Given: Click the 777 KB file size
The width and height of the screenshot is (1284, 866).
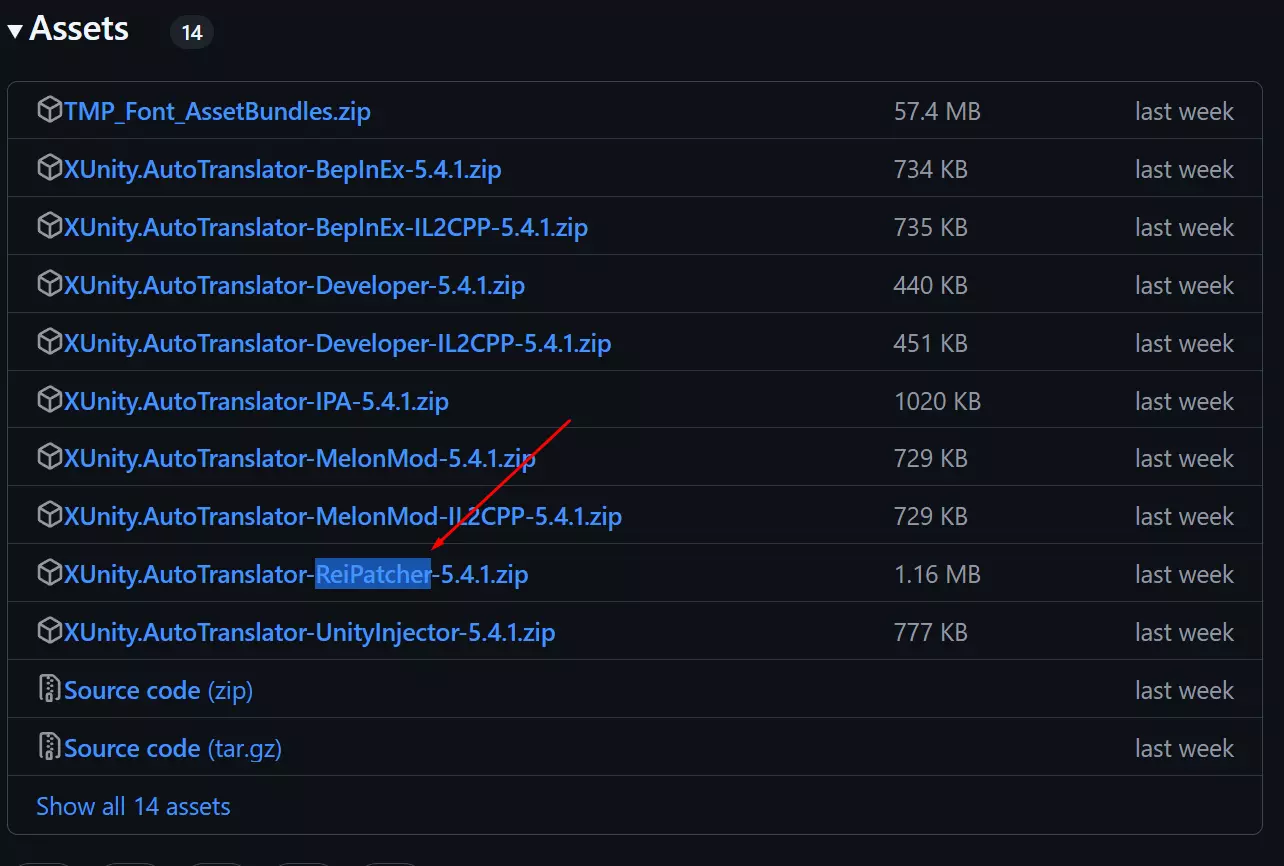Looking at the screenshot, I should click(931, 632).
